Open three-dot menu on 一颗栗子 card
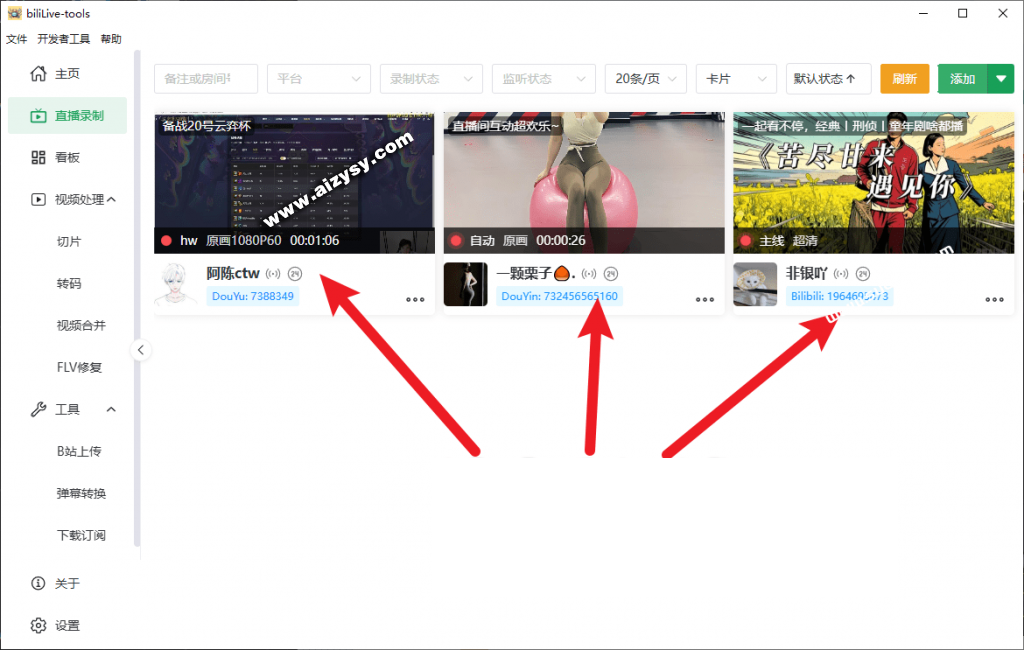This screenshot has width=1024, height=650. click(x=705, y=299)
